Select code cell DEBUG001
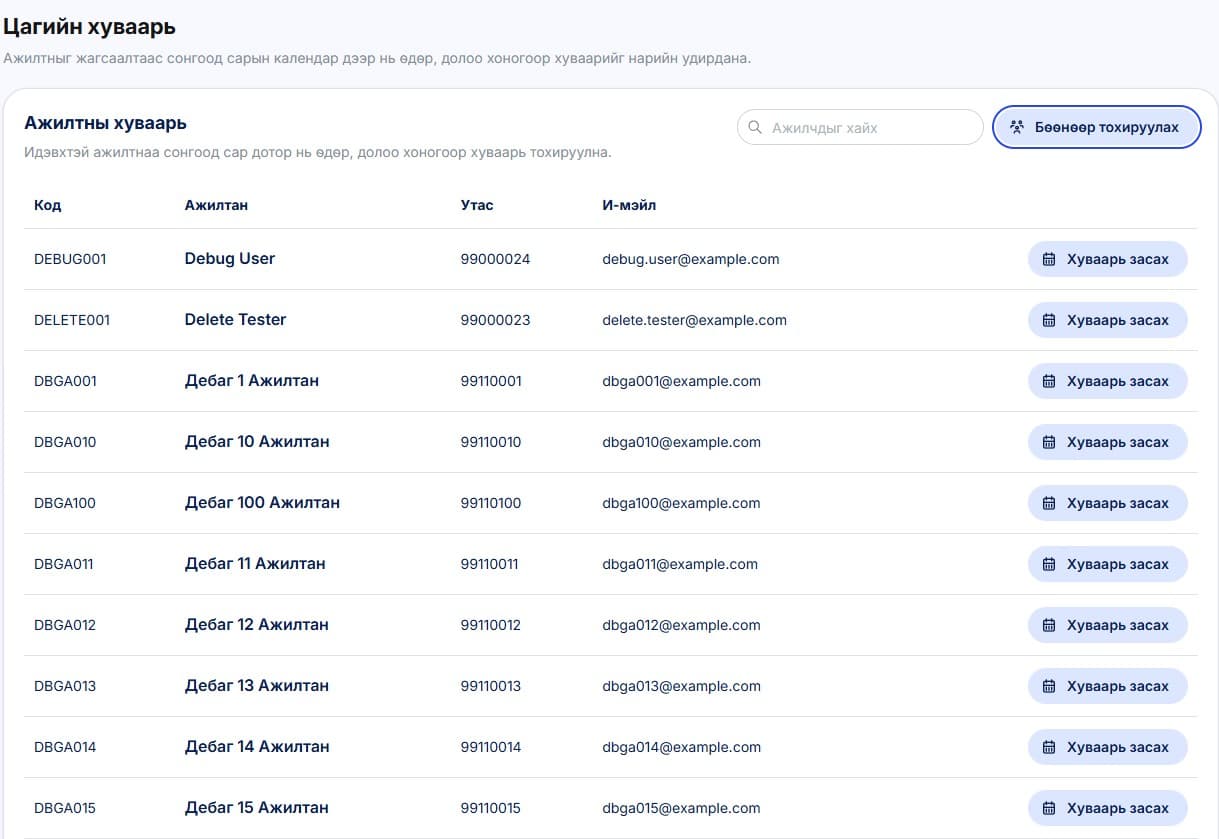The height and width of the screenshot is (839, 1219). tap(70, 259)
